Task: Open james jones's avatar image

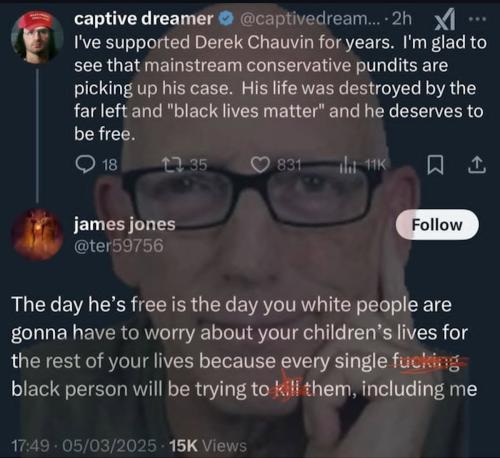Action: click(37, 234)
